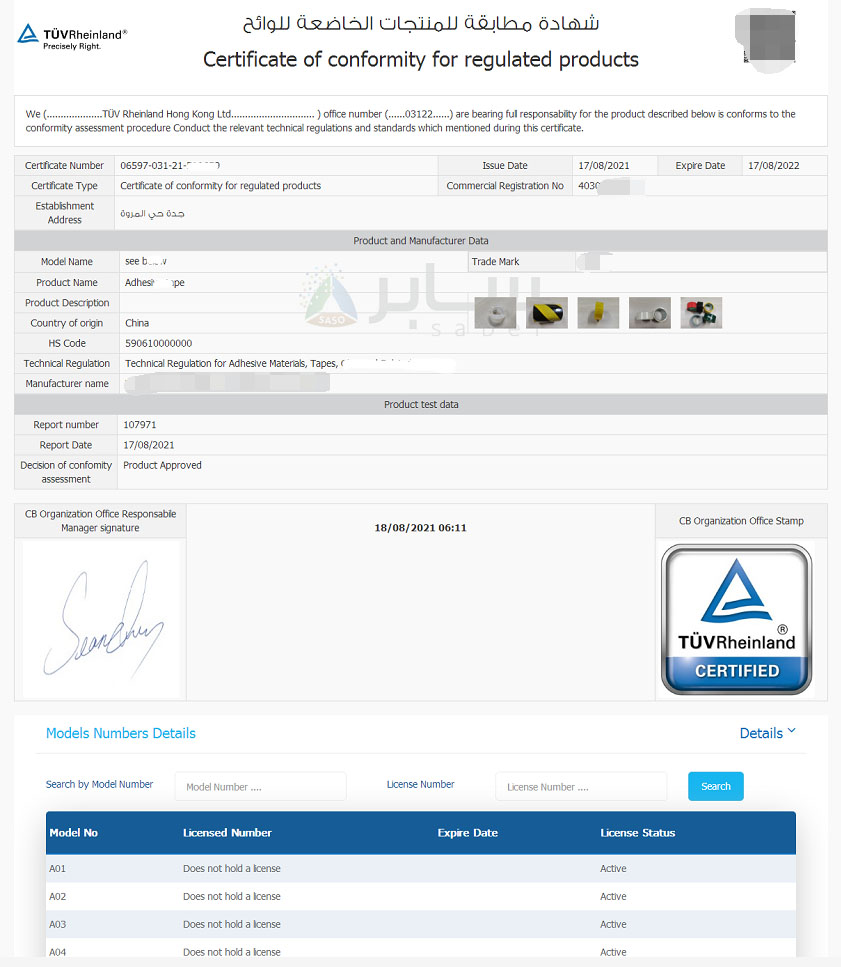Click the TÜV Rheinland logo in header
841x967 pixels.
click(72, 38)
